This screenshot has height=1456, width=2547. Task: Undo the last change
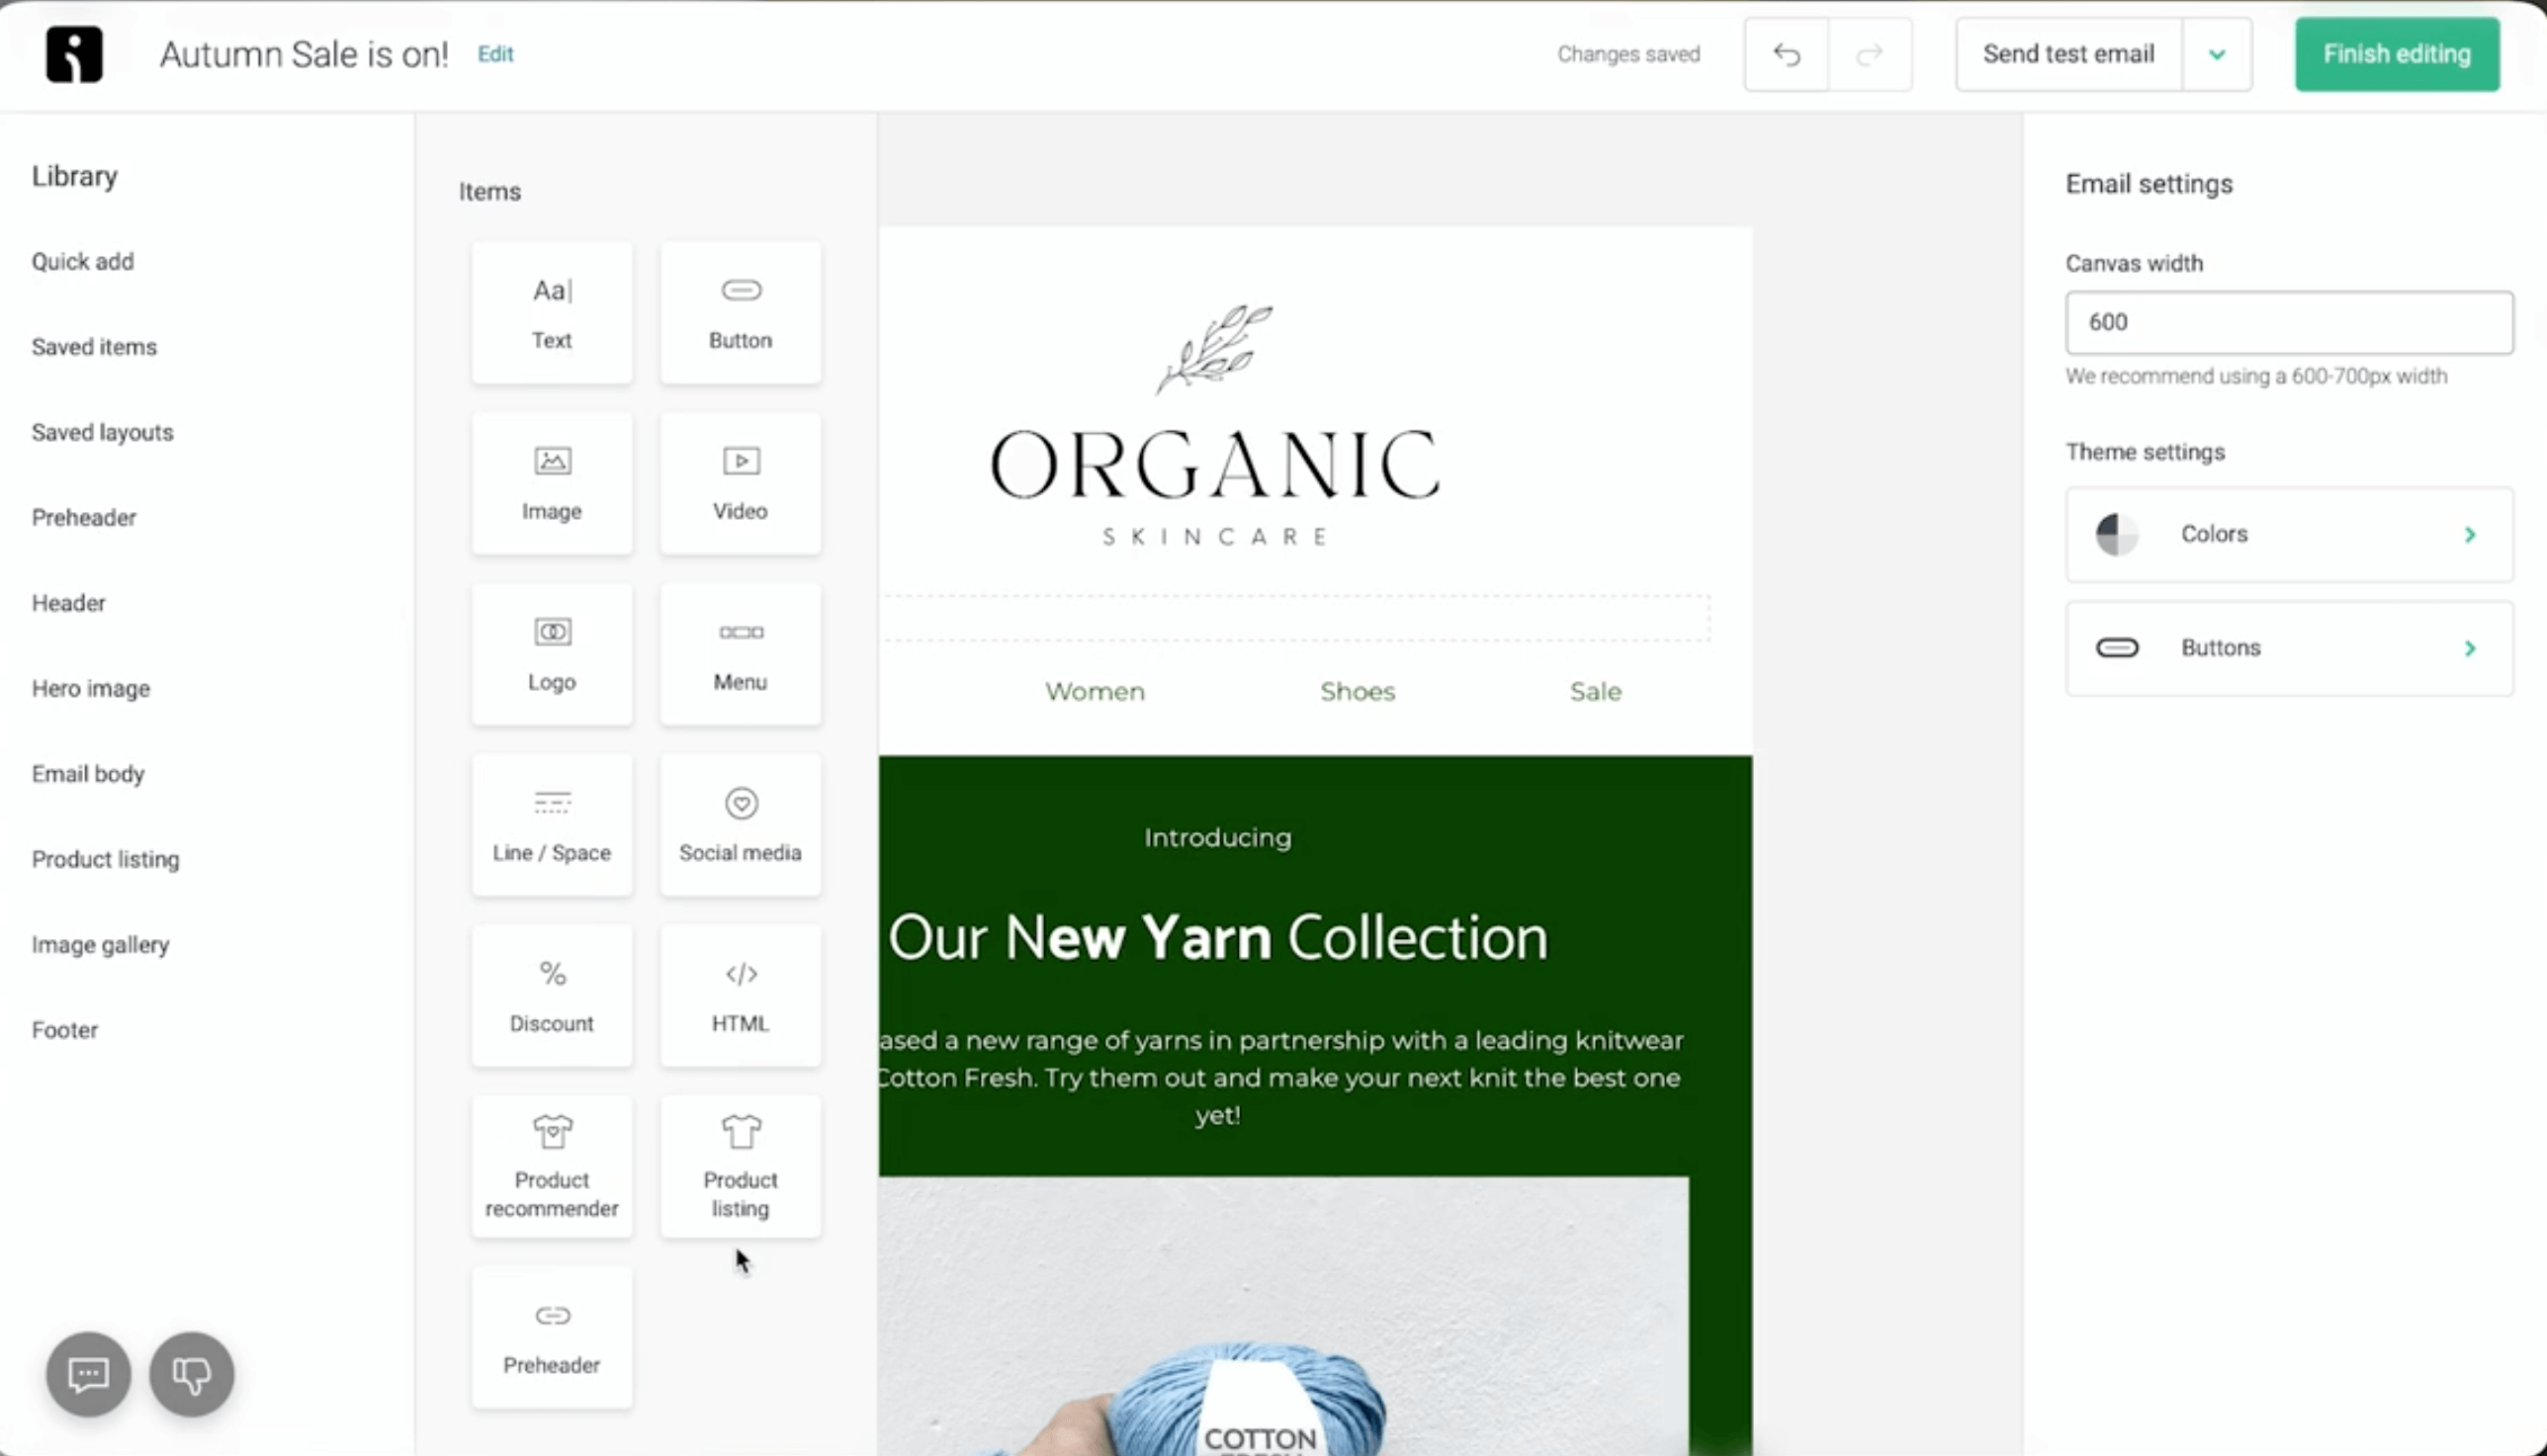click(1786, 54)
